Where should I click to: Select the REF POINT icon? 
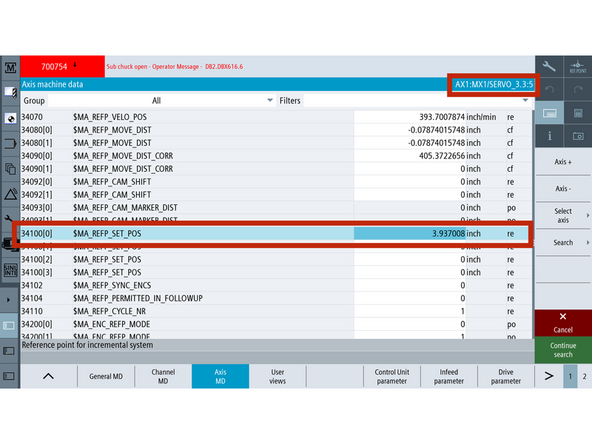click(578, 66)
